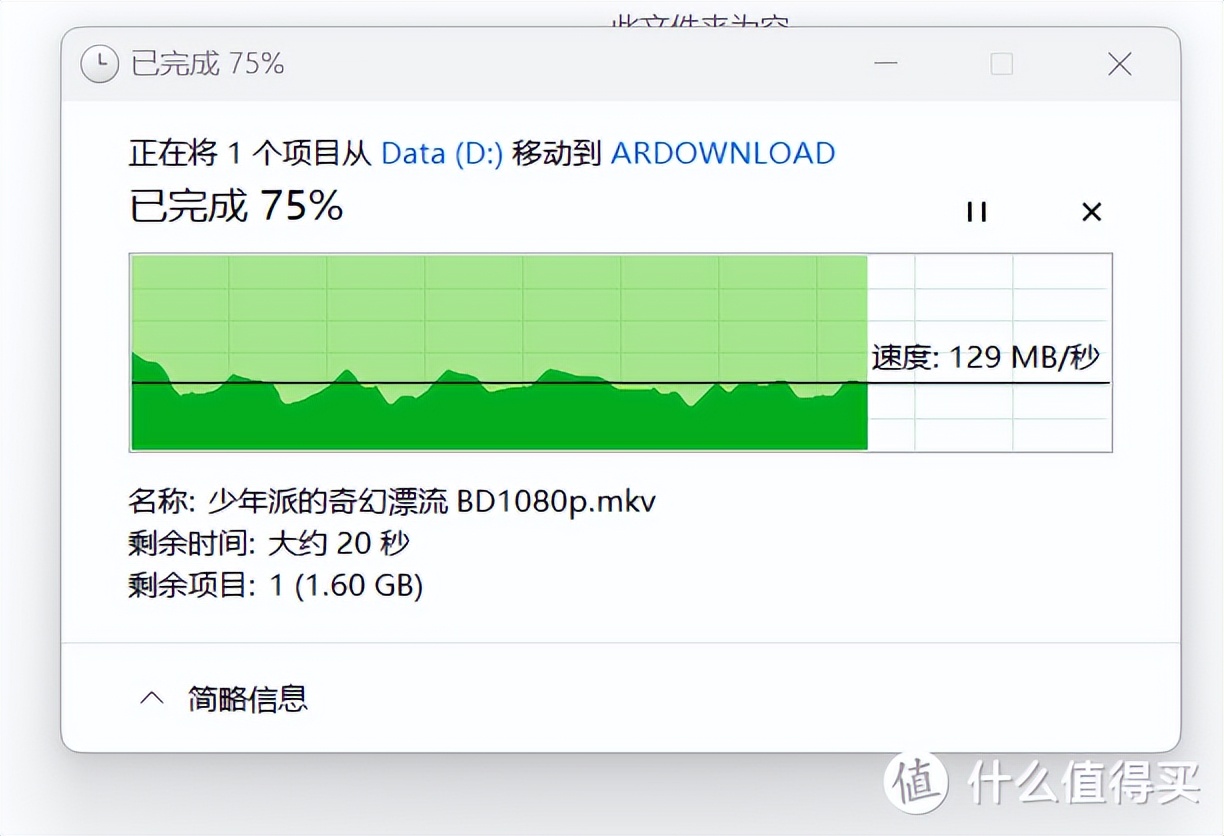Screen dimensions: 1224x836
Task: Click the clock icon in title bar
Action: (x=99, y=64)
